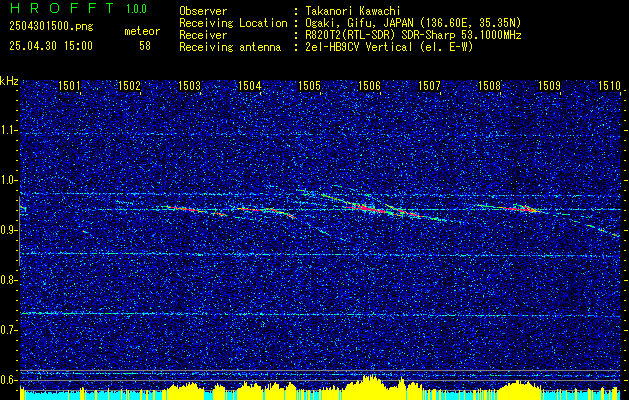Click the Receiver label
The image size is (629, 400).
tap(203, 35)
